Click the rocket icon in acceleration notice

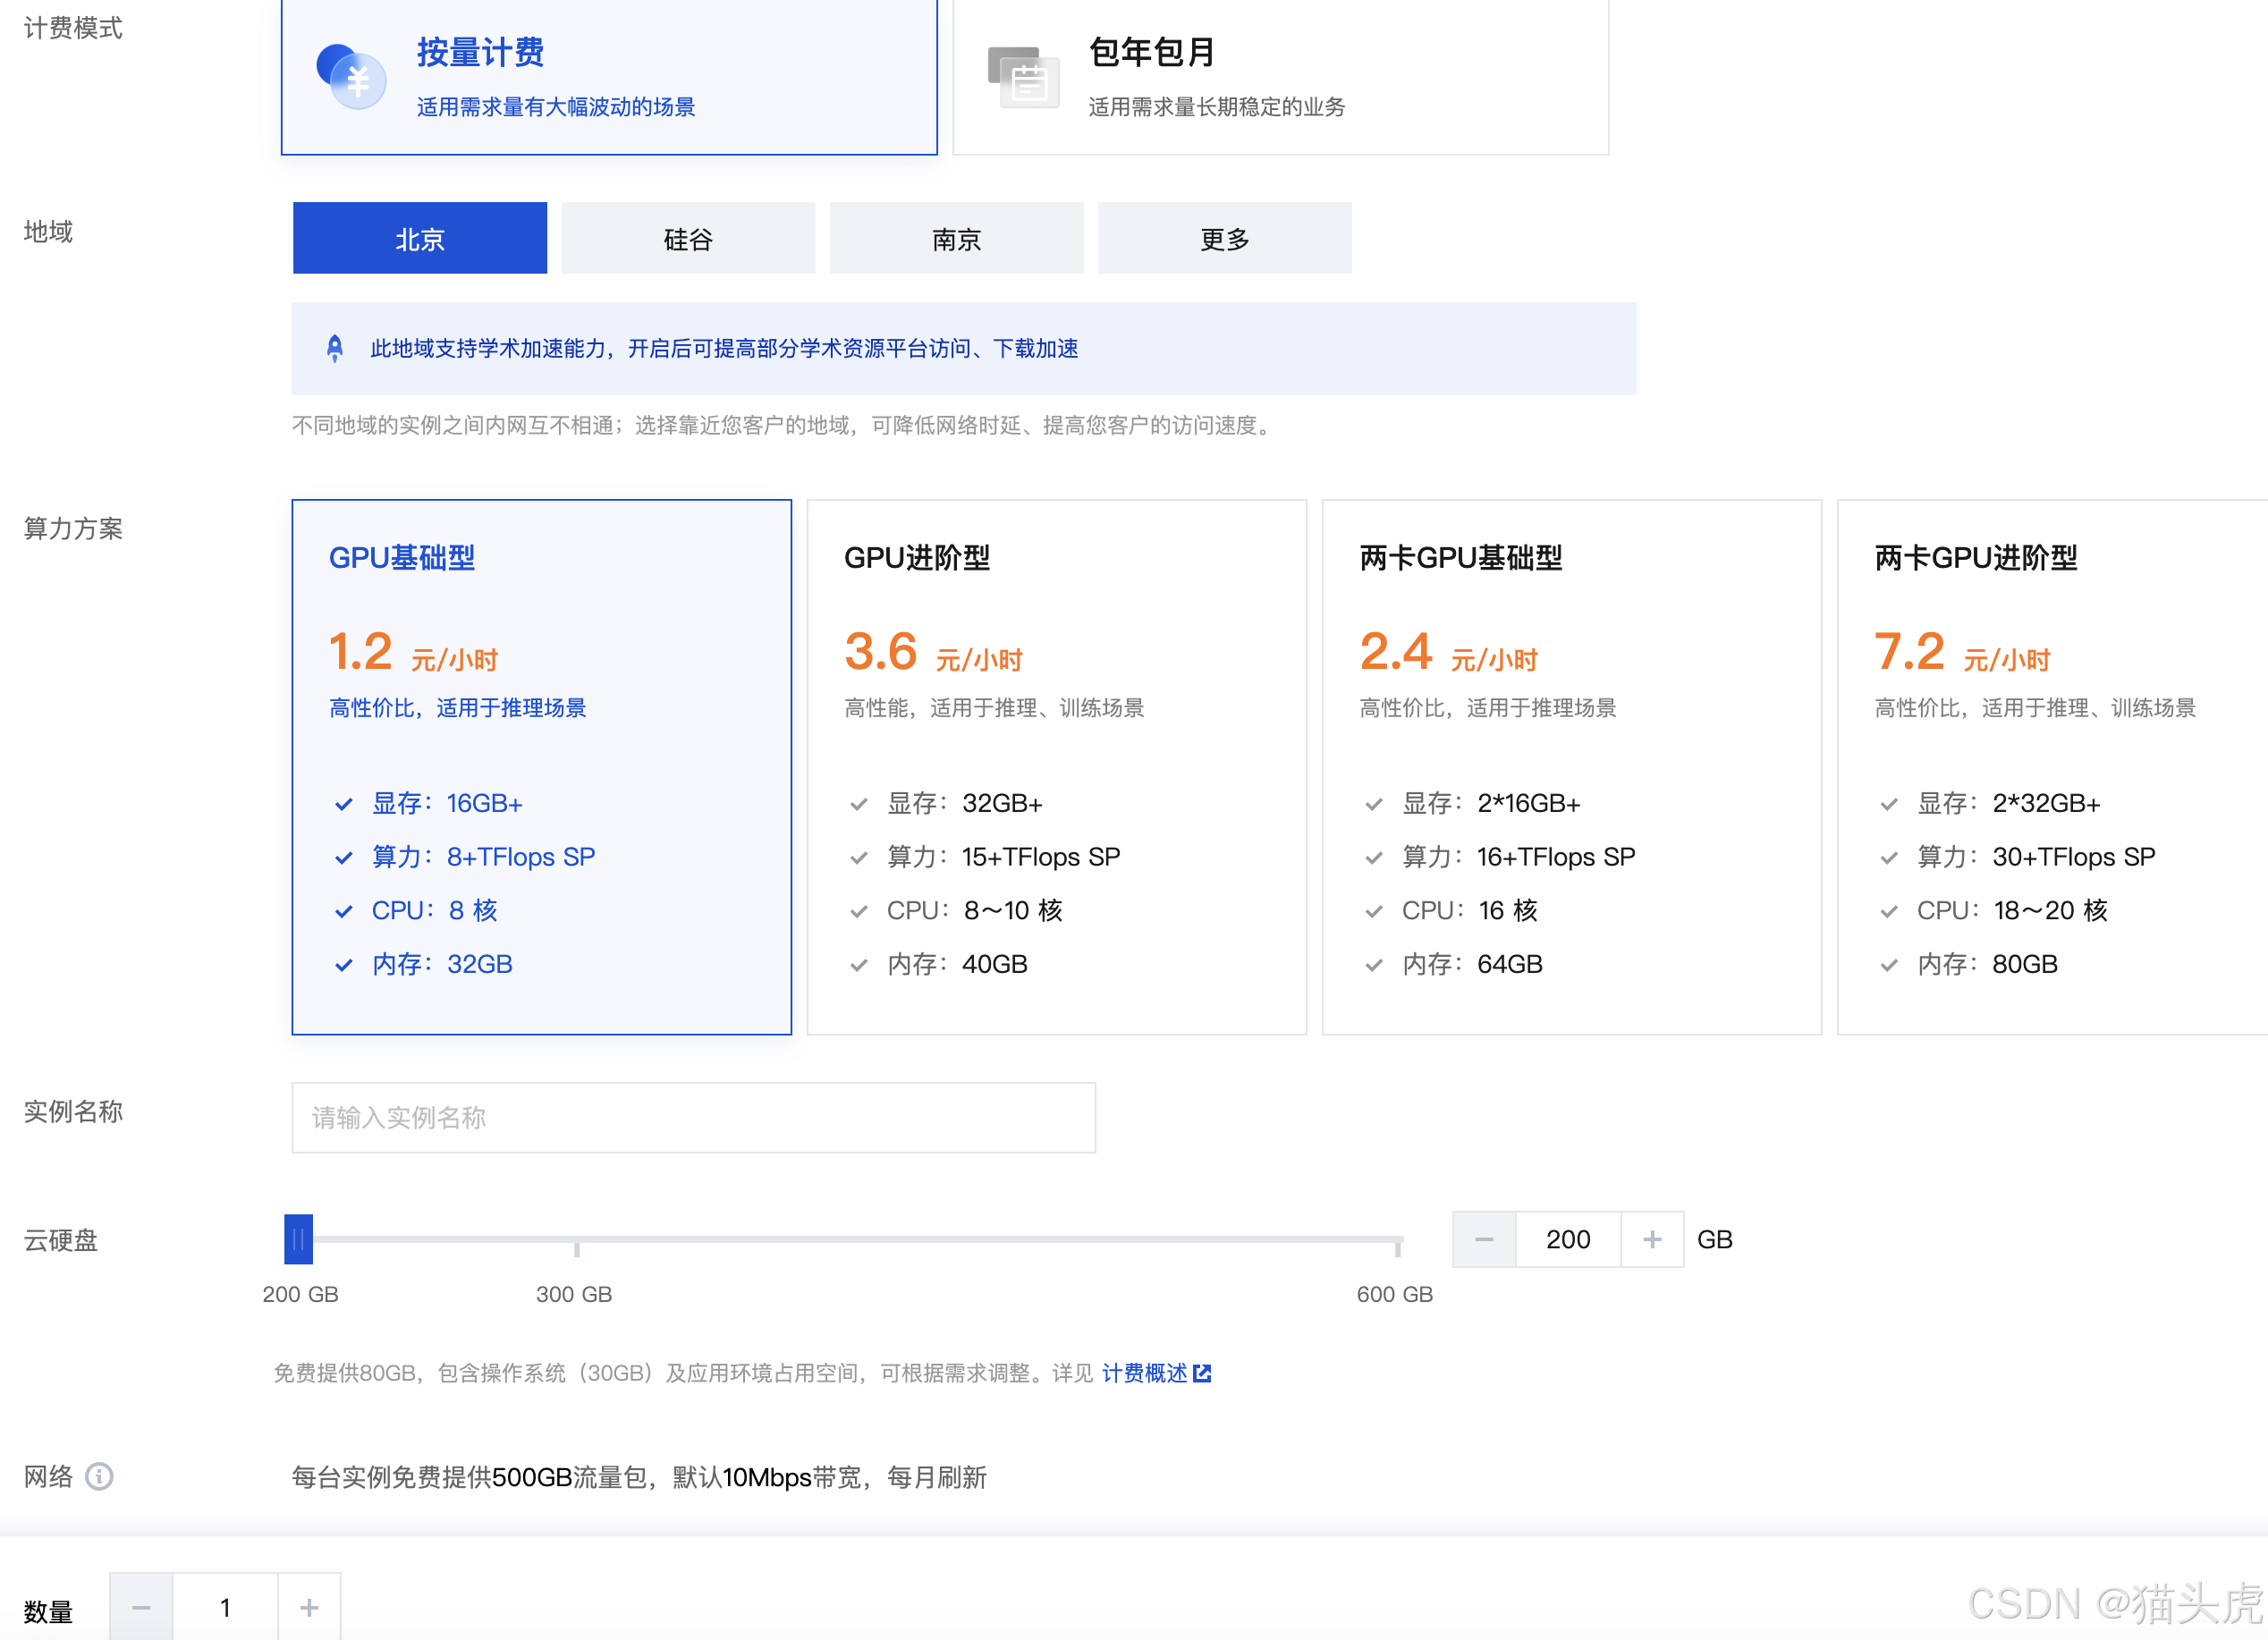pos(335,348)
